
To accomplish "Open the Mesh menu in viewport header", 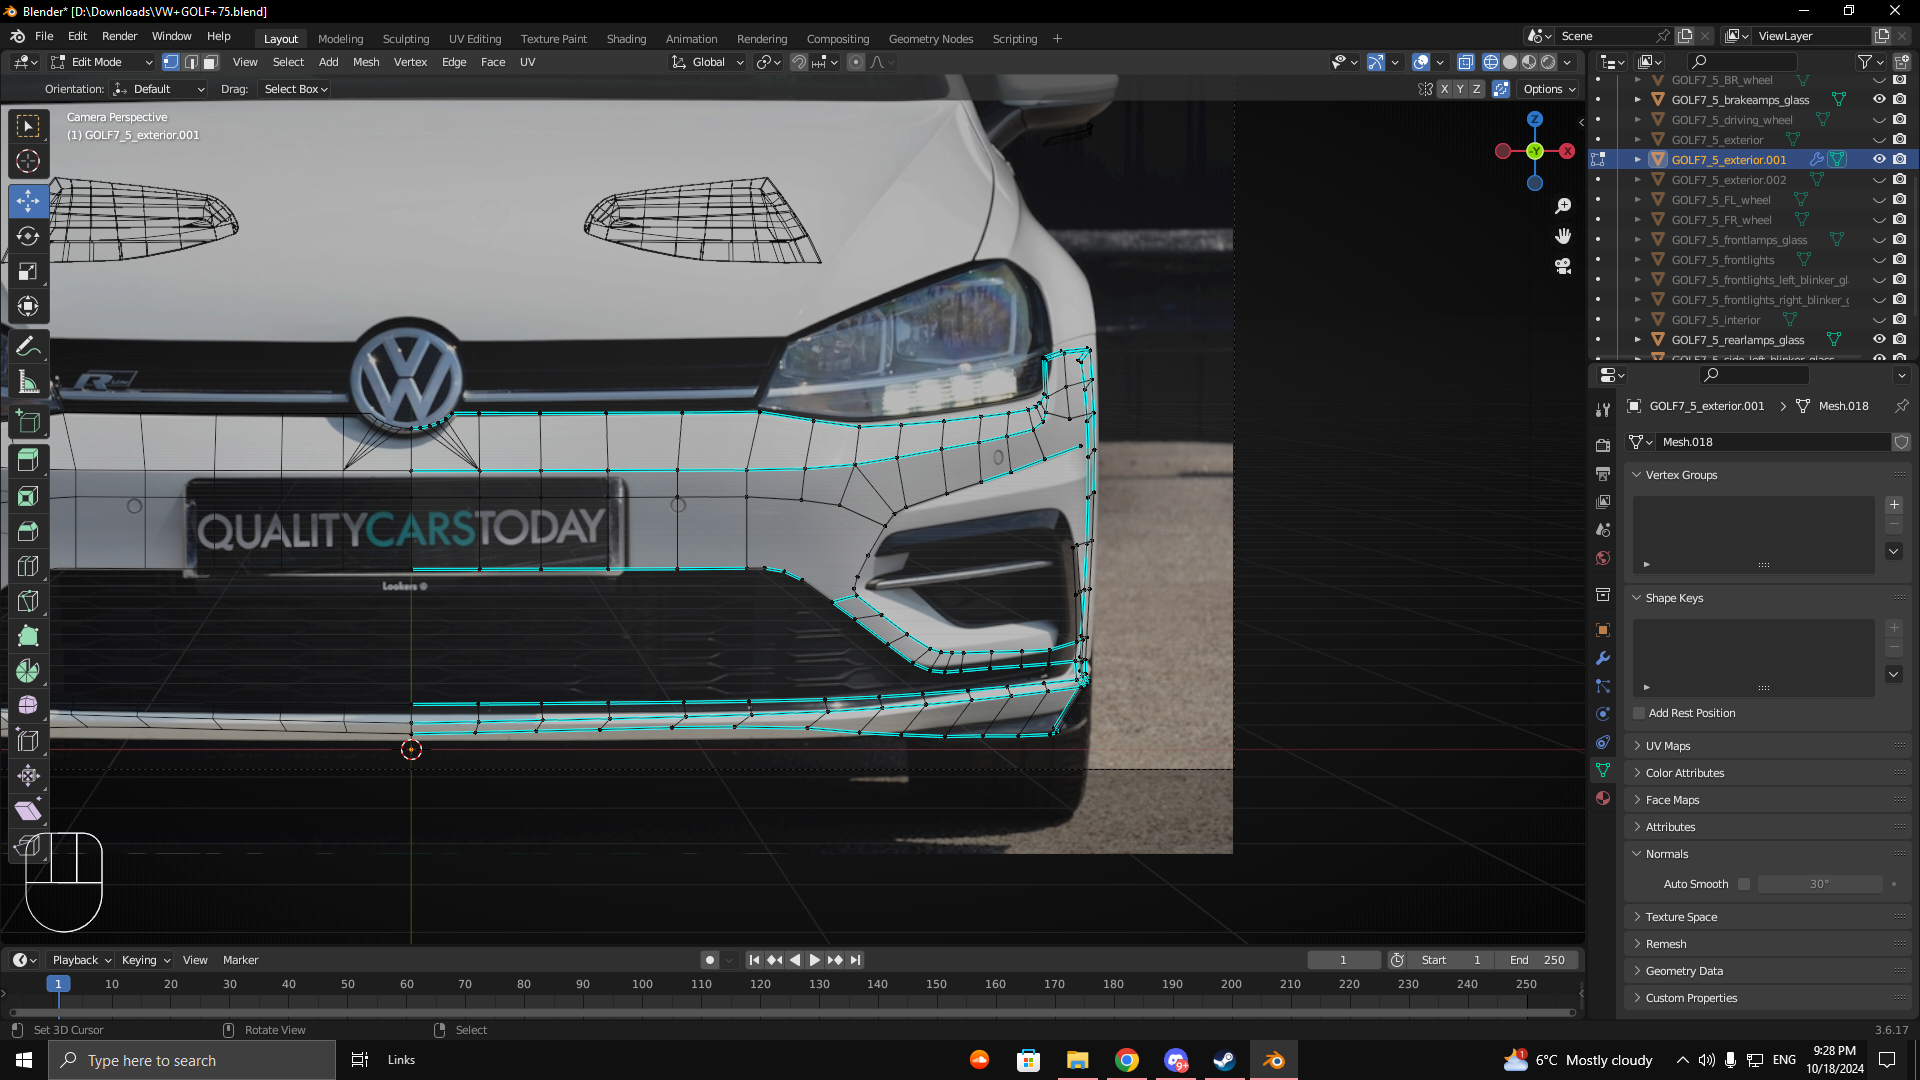I will coord(366,62).
